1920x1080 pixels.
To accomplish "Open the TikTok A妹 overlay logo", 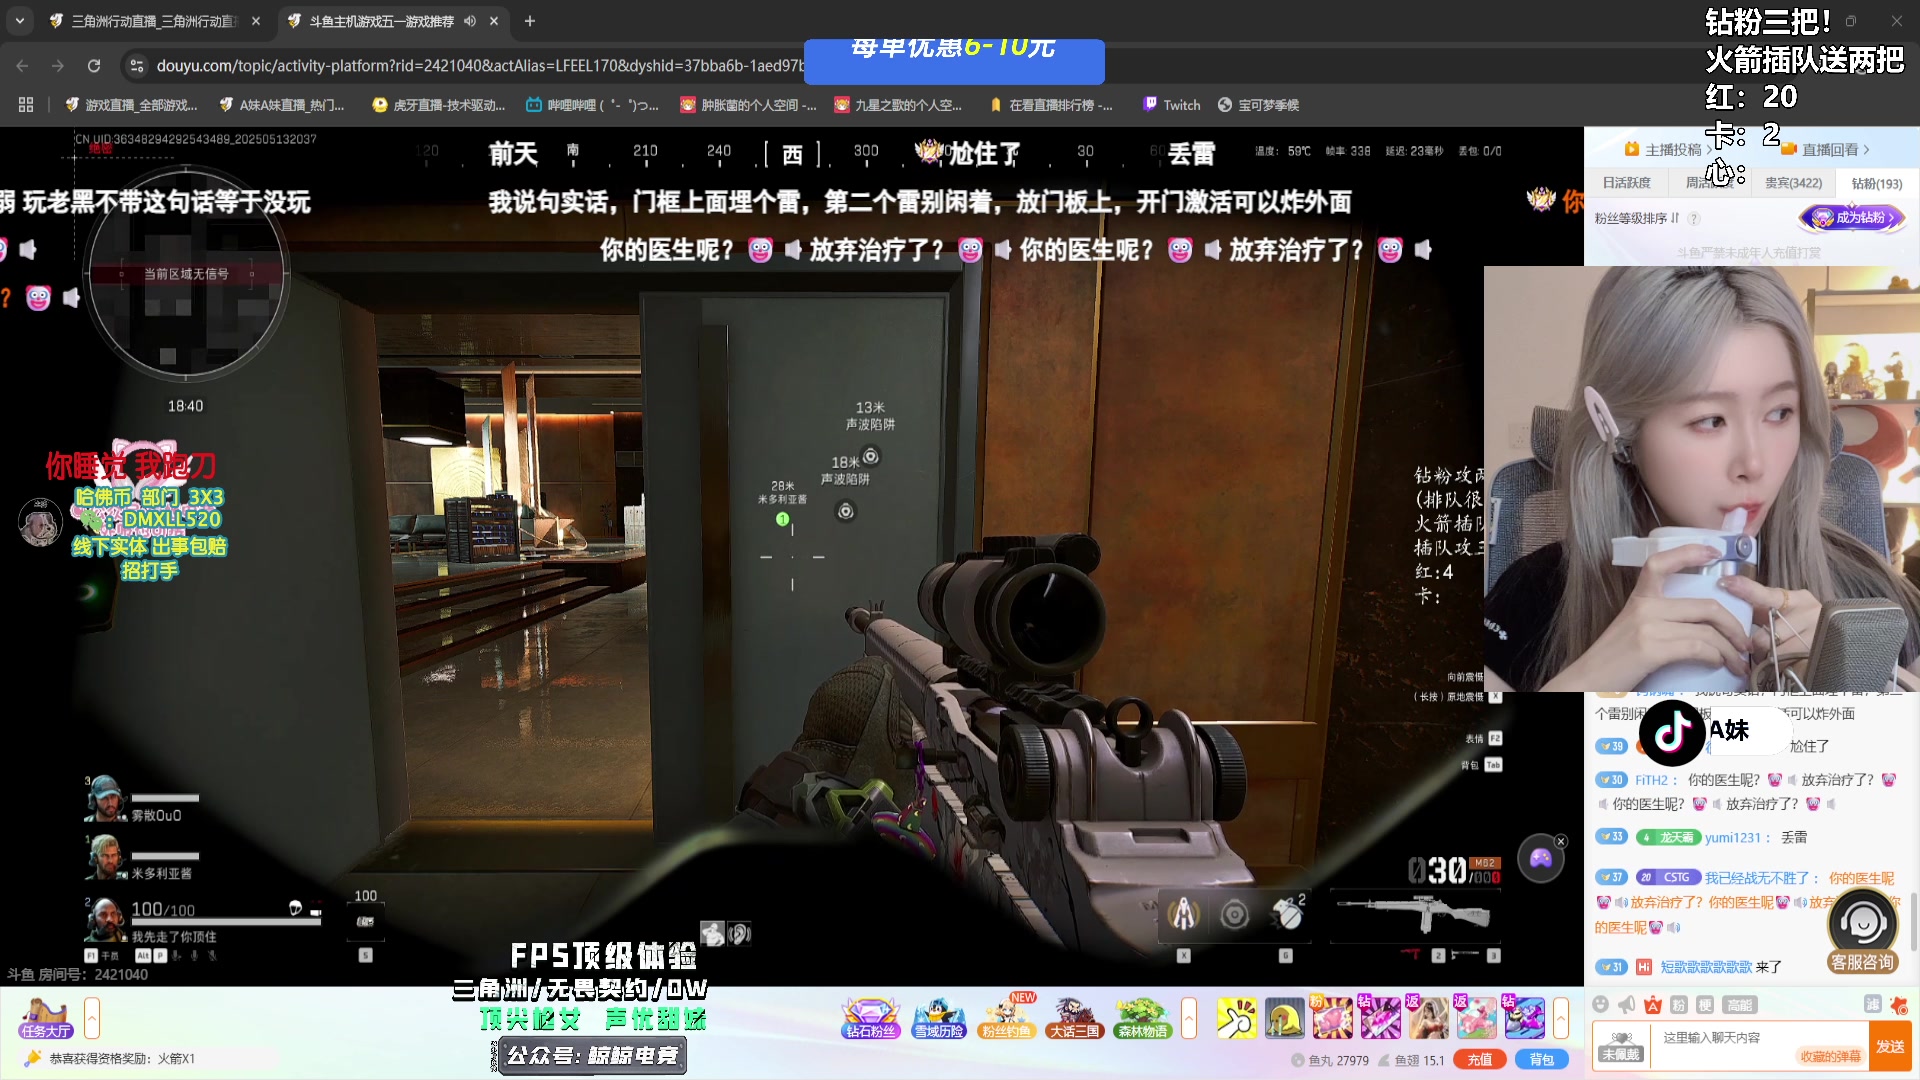I will click(1672, 733).
